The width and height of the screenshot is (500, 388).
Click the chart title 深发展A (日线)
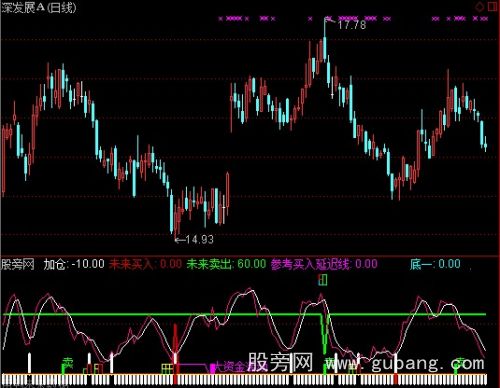39,8
